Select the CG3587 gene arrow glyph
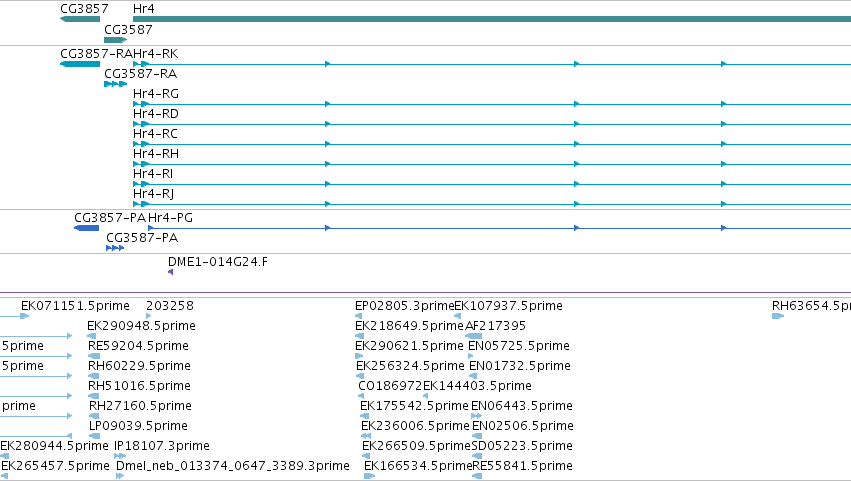851x481 pixels. [x=115, y=40]
